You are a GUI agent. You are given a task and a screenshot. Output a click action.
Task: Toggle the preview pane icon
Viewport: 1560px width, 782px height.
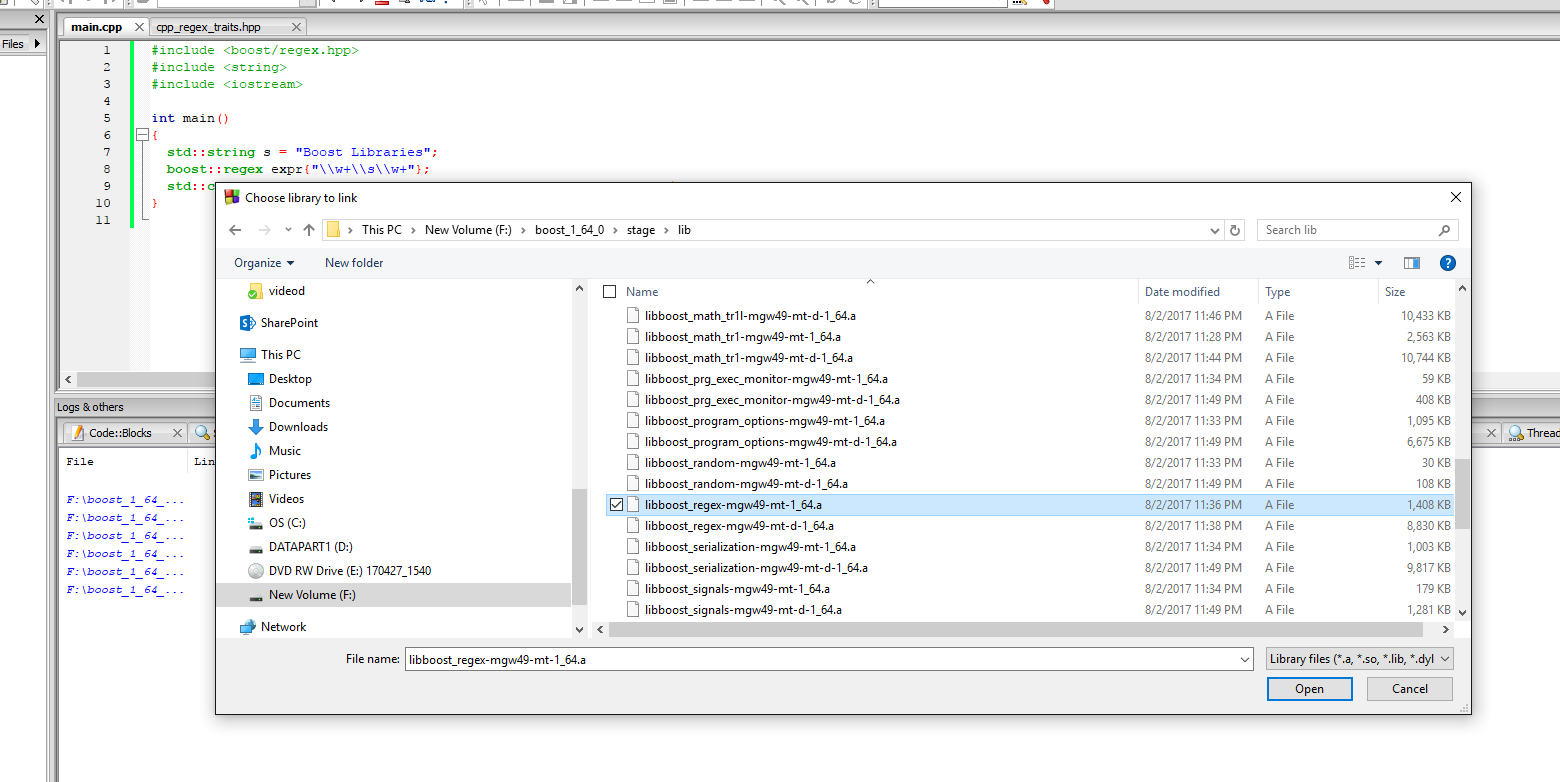(x=1412, y=263)
